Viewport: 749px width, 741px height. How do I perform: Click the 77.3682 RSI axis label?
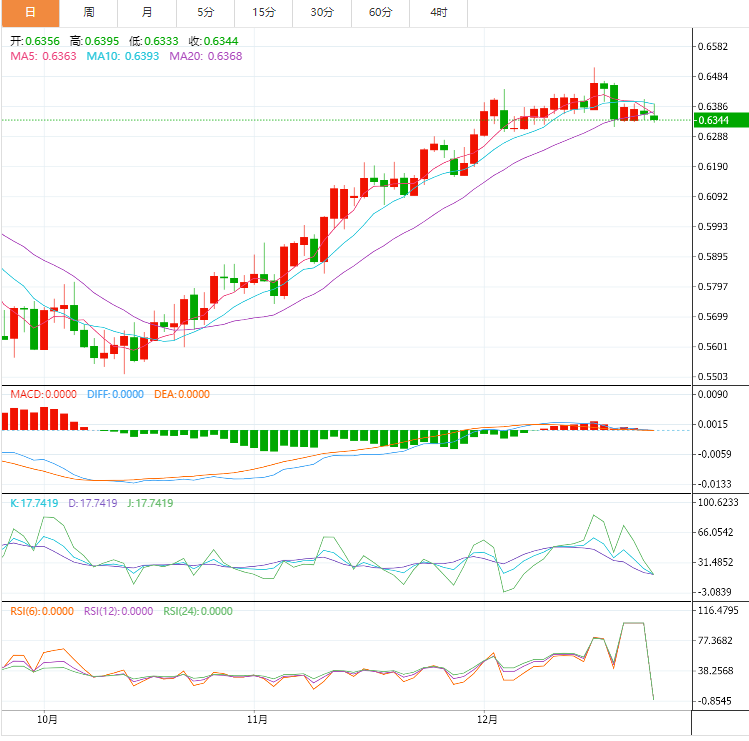point(716,641)
